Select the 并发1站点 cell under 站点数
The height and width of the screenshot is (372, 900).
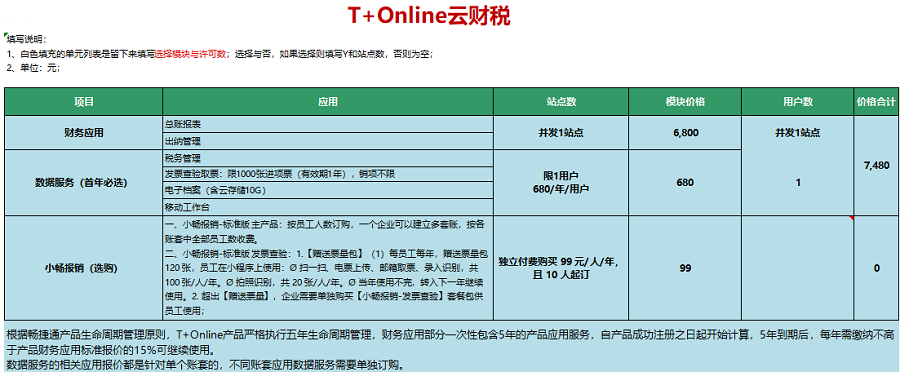click(561, 133)
